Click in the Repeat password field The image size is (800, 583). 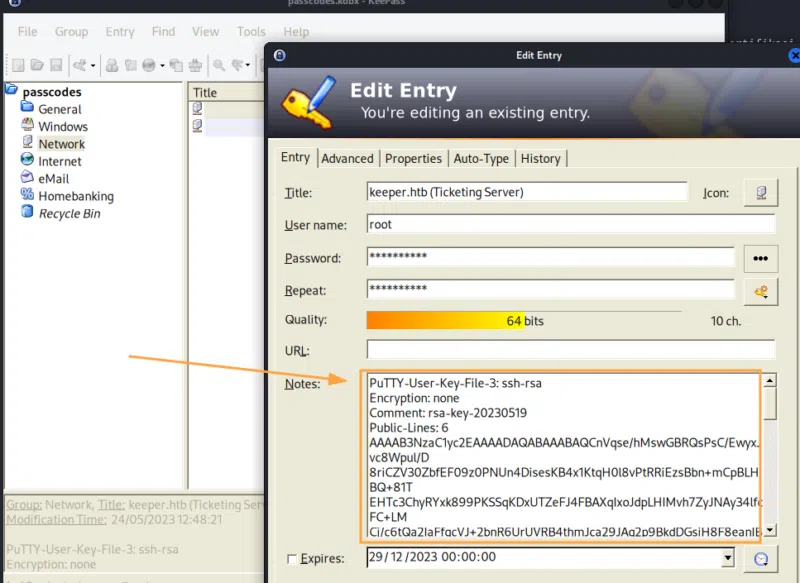tap(551, 289)
